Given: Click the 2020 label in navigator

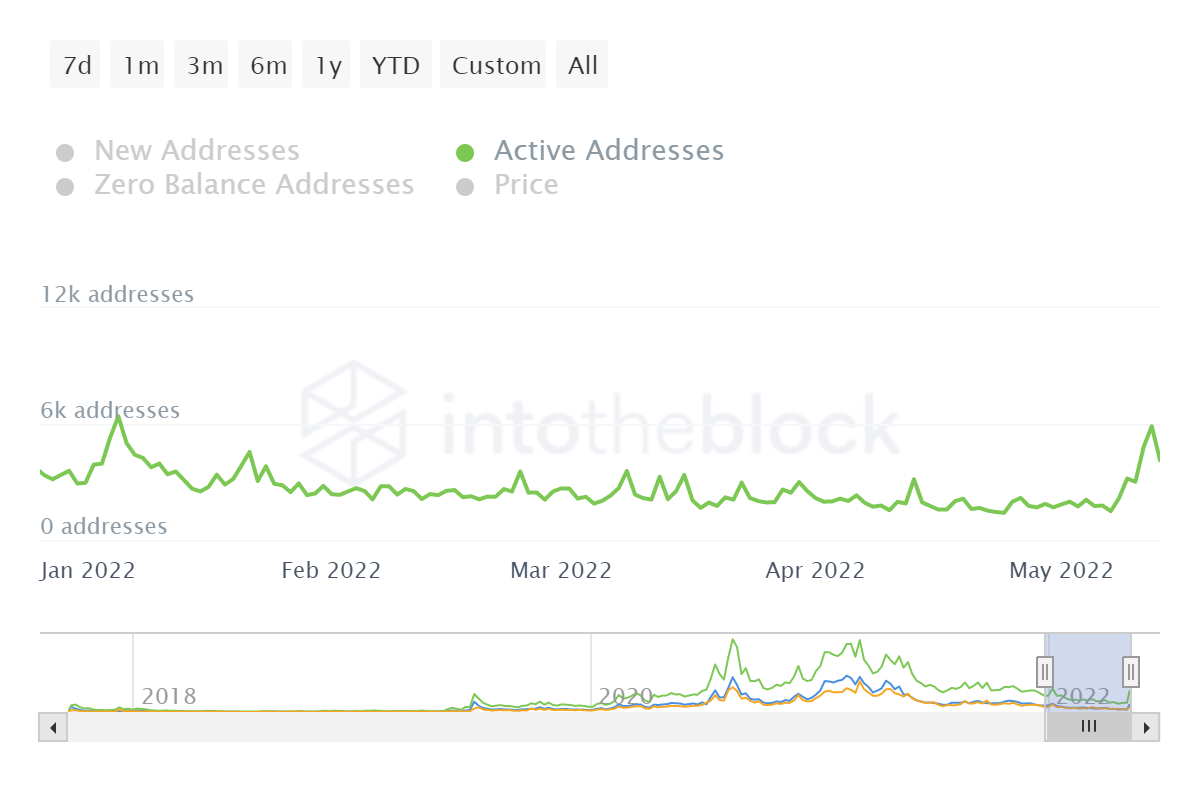Looking at the screenshot, I should [625, 696].
